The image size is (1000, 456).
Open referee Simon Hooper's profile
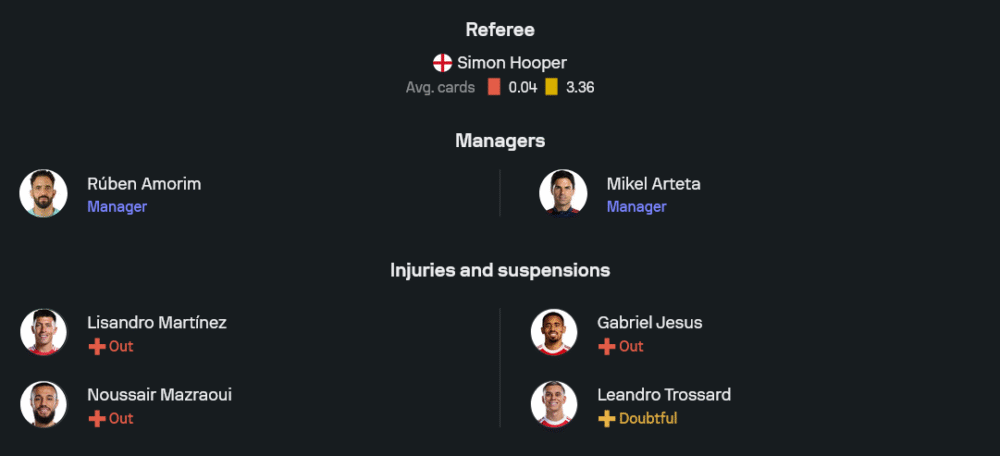(x=512, y=63)
